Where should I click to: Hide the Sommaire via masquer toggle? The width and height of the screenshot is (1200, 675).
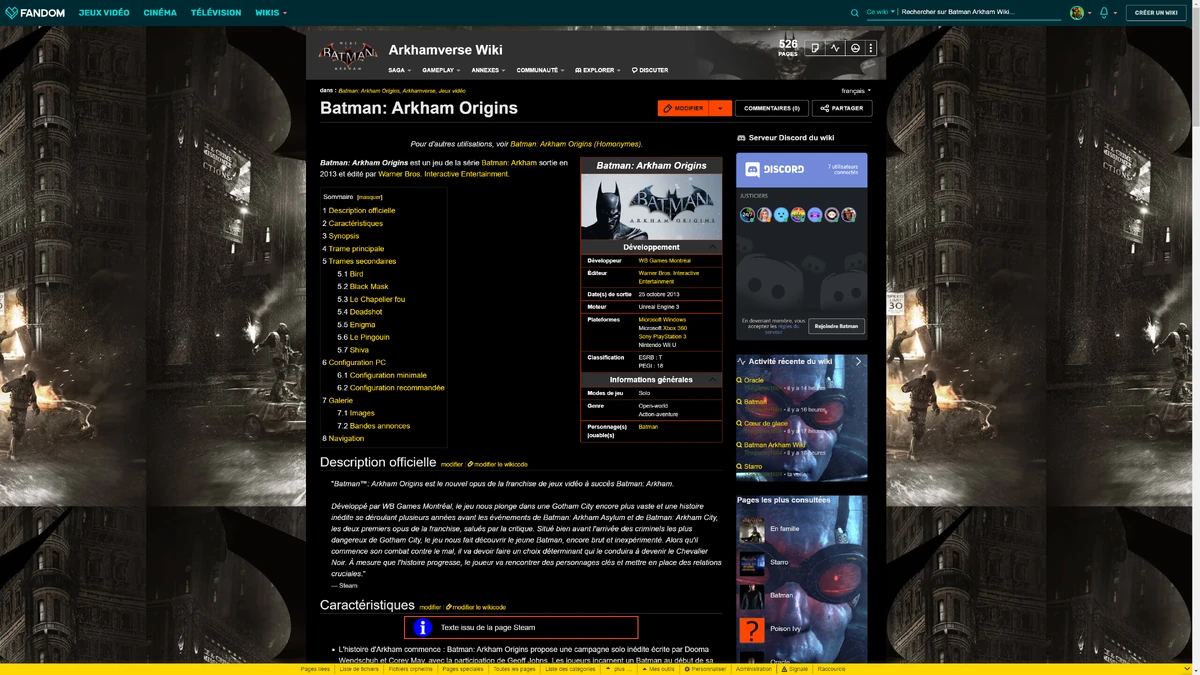[368, 196]
